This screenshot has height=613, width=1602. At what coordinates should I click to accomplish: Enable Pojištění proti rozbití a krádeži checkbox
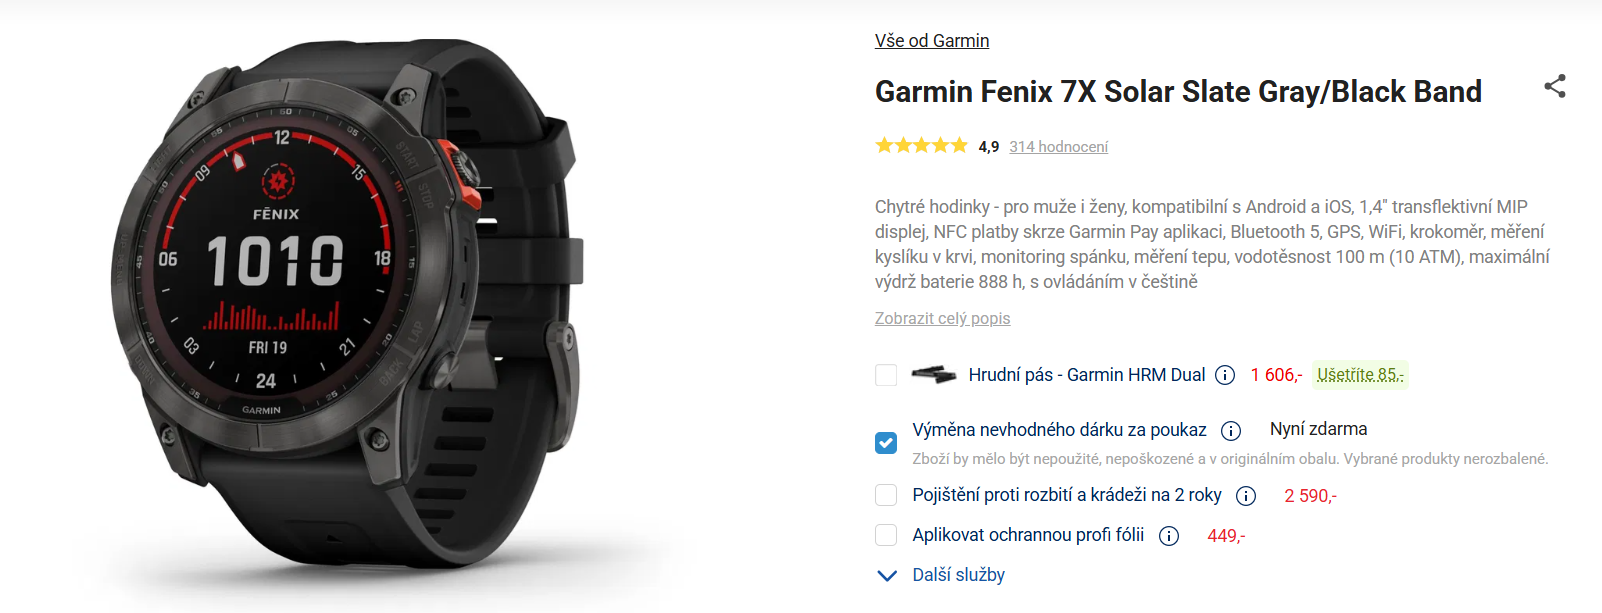886,495
